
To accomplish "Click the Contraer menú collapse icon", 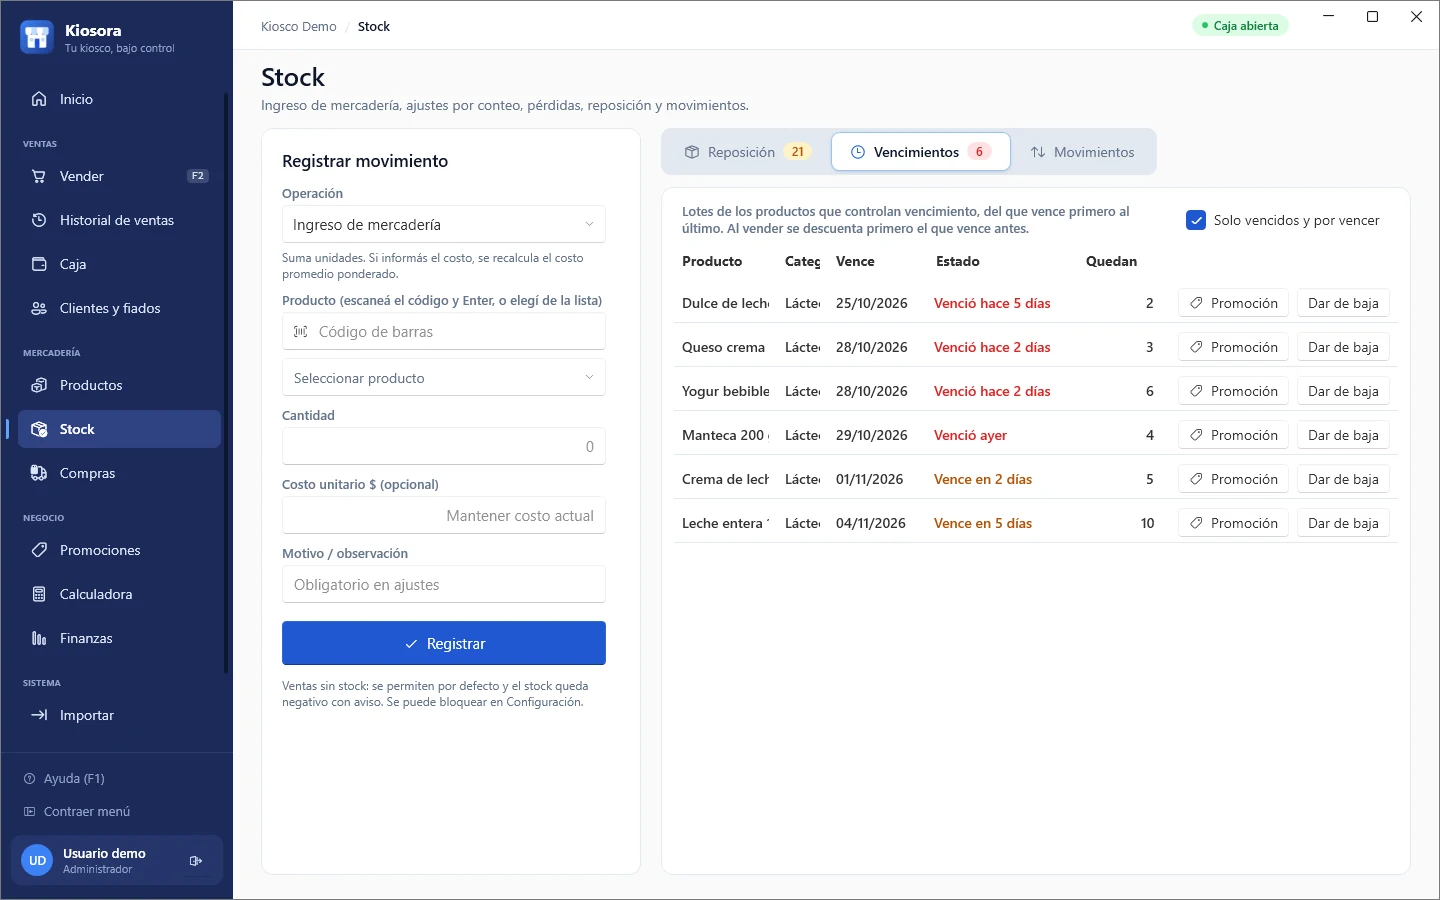I will coord(30,811).
